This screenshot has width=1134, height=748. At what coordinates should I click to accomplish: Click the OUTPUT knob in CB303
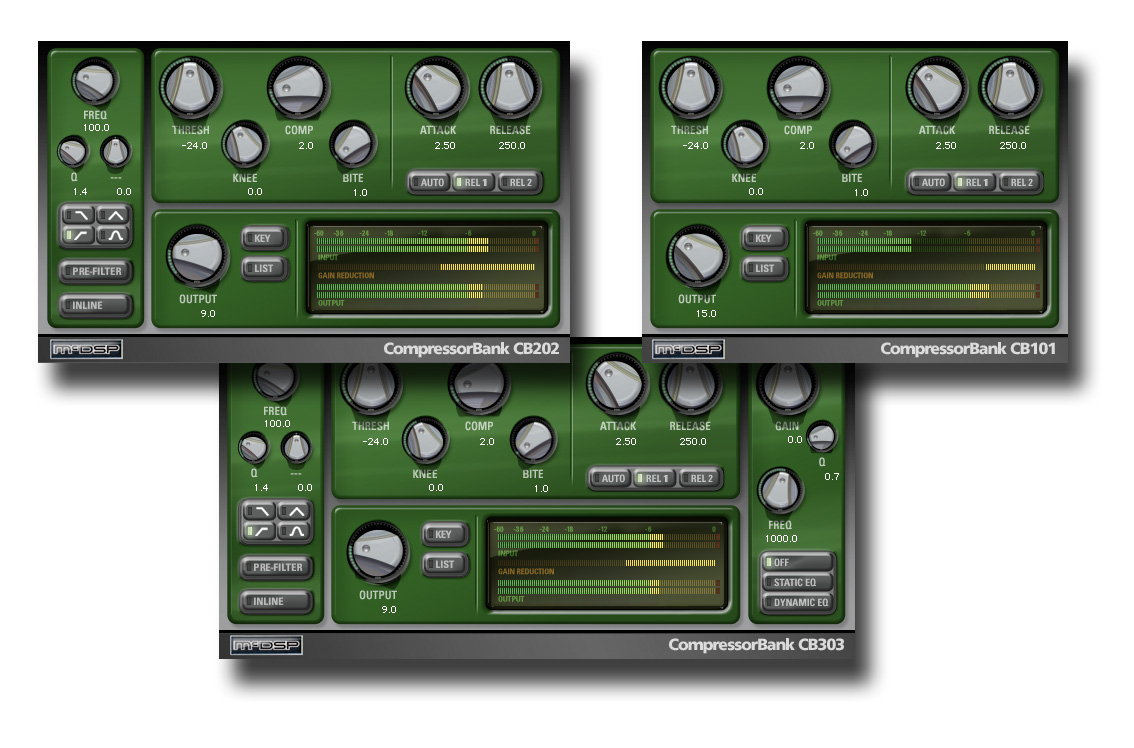point(378,553)
